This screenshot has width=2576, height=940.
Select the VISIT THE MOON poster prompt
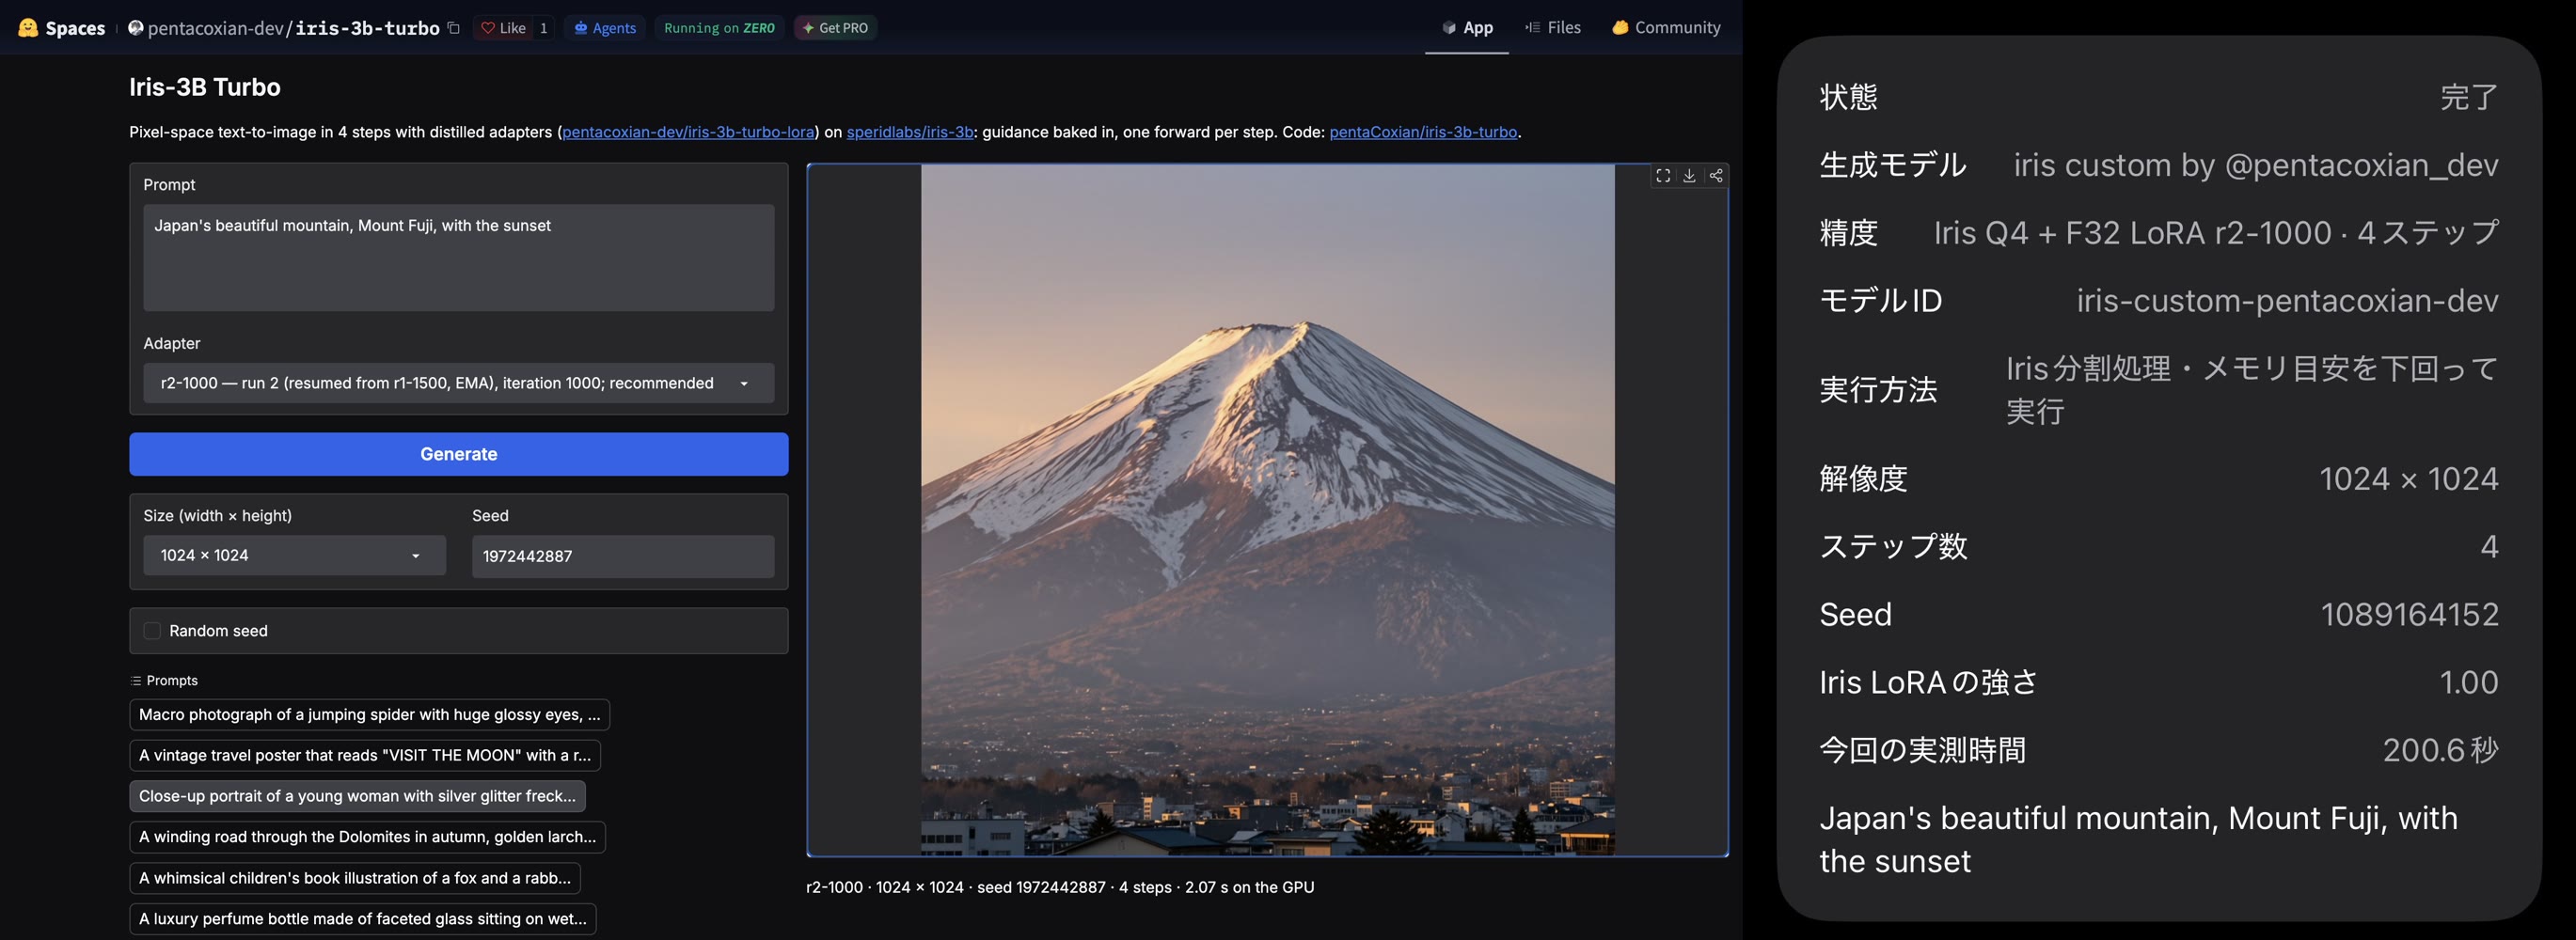click(364, 756)
